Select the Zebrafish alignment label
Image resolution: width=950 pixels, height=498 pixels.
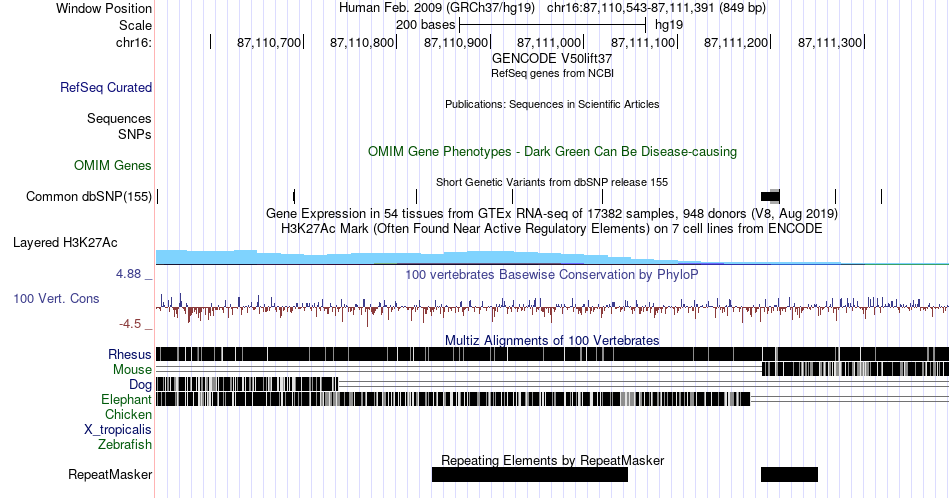click(x=125, y=444)
